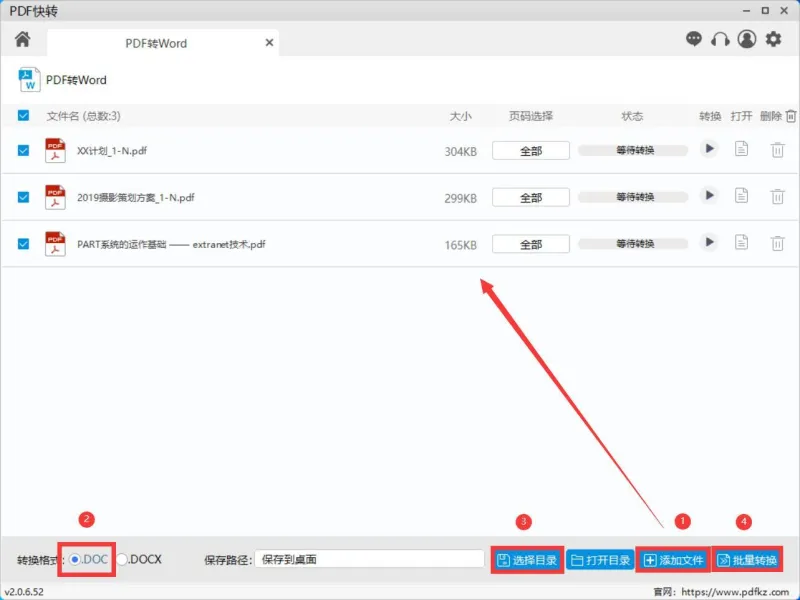Click PDF icon of 2019摄影策划方案_1-N.pdf
The image size is (800, 600).
tap(55, 197)
